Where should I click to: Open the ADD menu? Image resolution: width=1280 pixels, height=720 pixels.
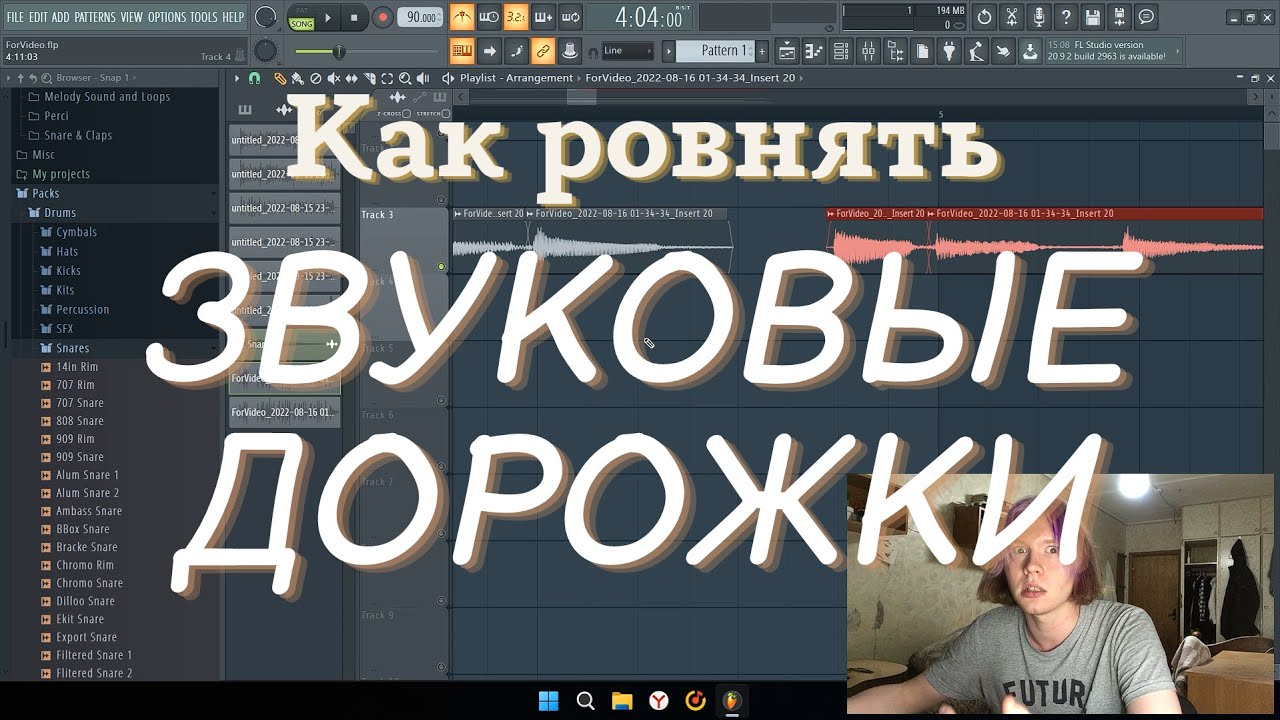pyautogui.click(x=61, y=17)
